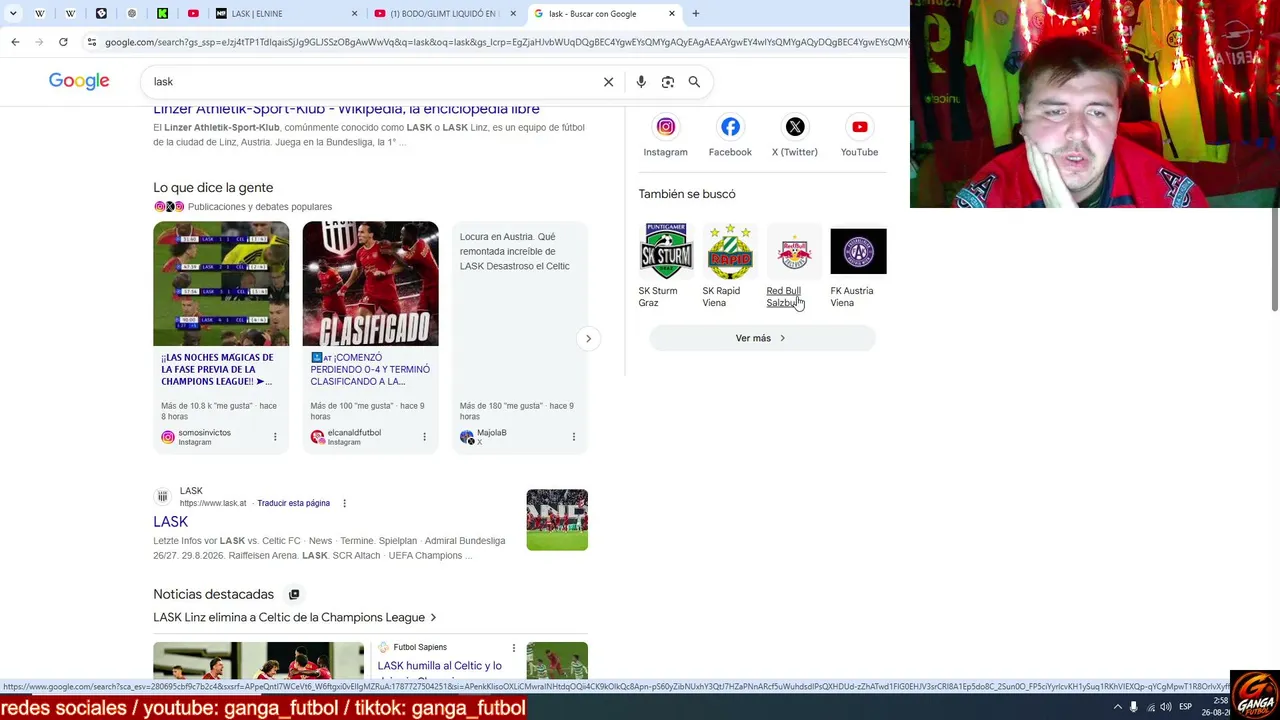The height and width of the screenshot is (720, 1280).
Task: Open the volume control in the taskbar
Action: 1166,707
